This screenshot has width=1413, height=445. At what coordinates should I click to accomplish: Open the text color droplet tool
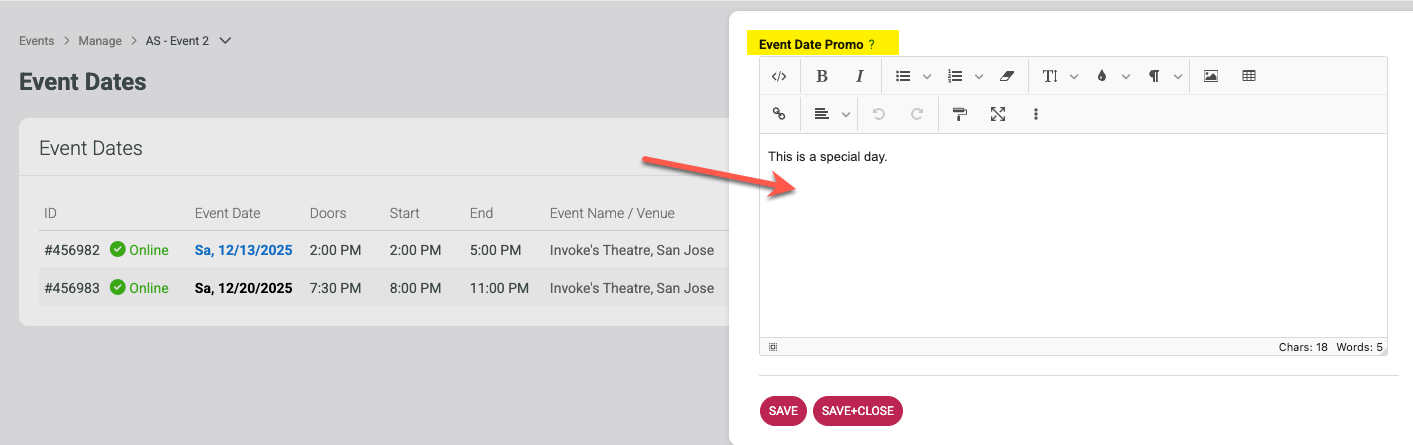[1102, 76]
